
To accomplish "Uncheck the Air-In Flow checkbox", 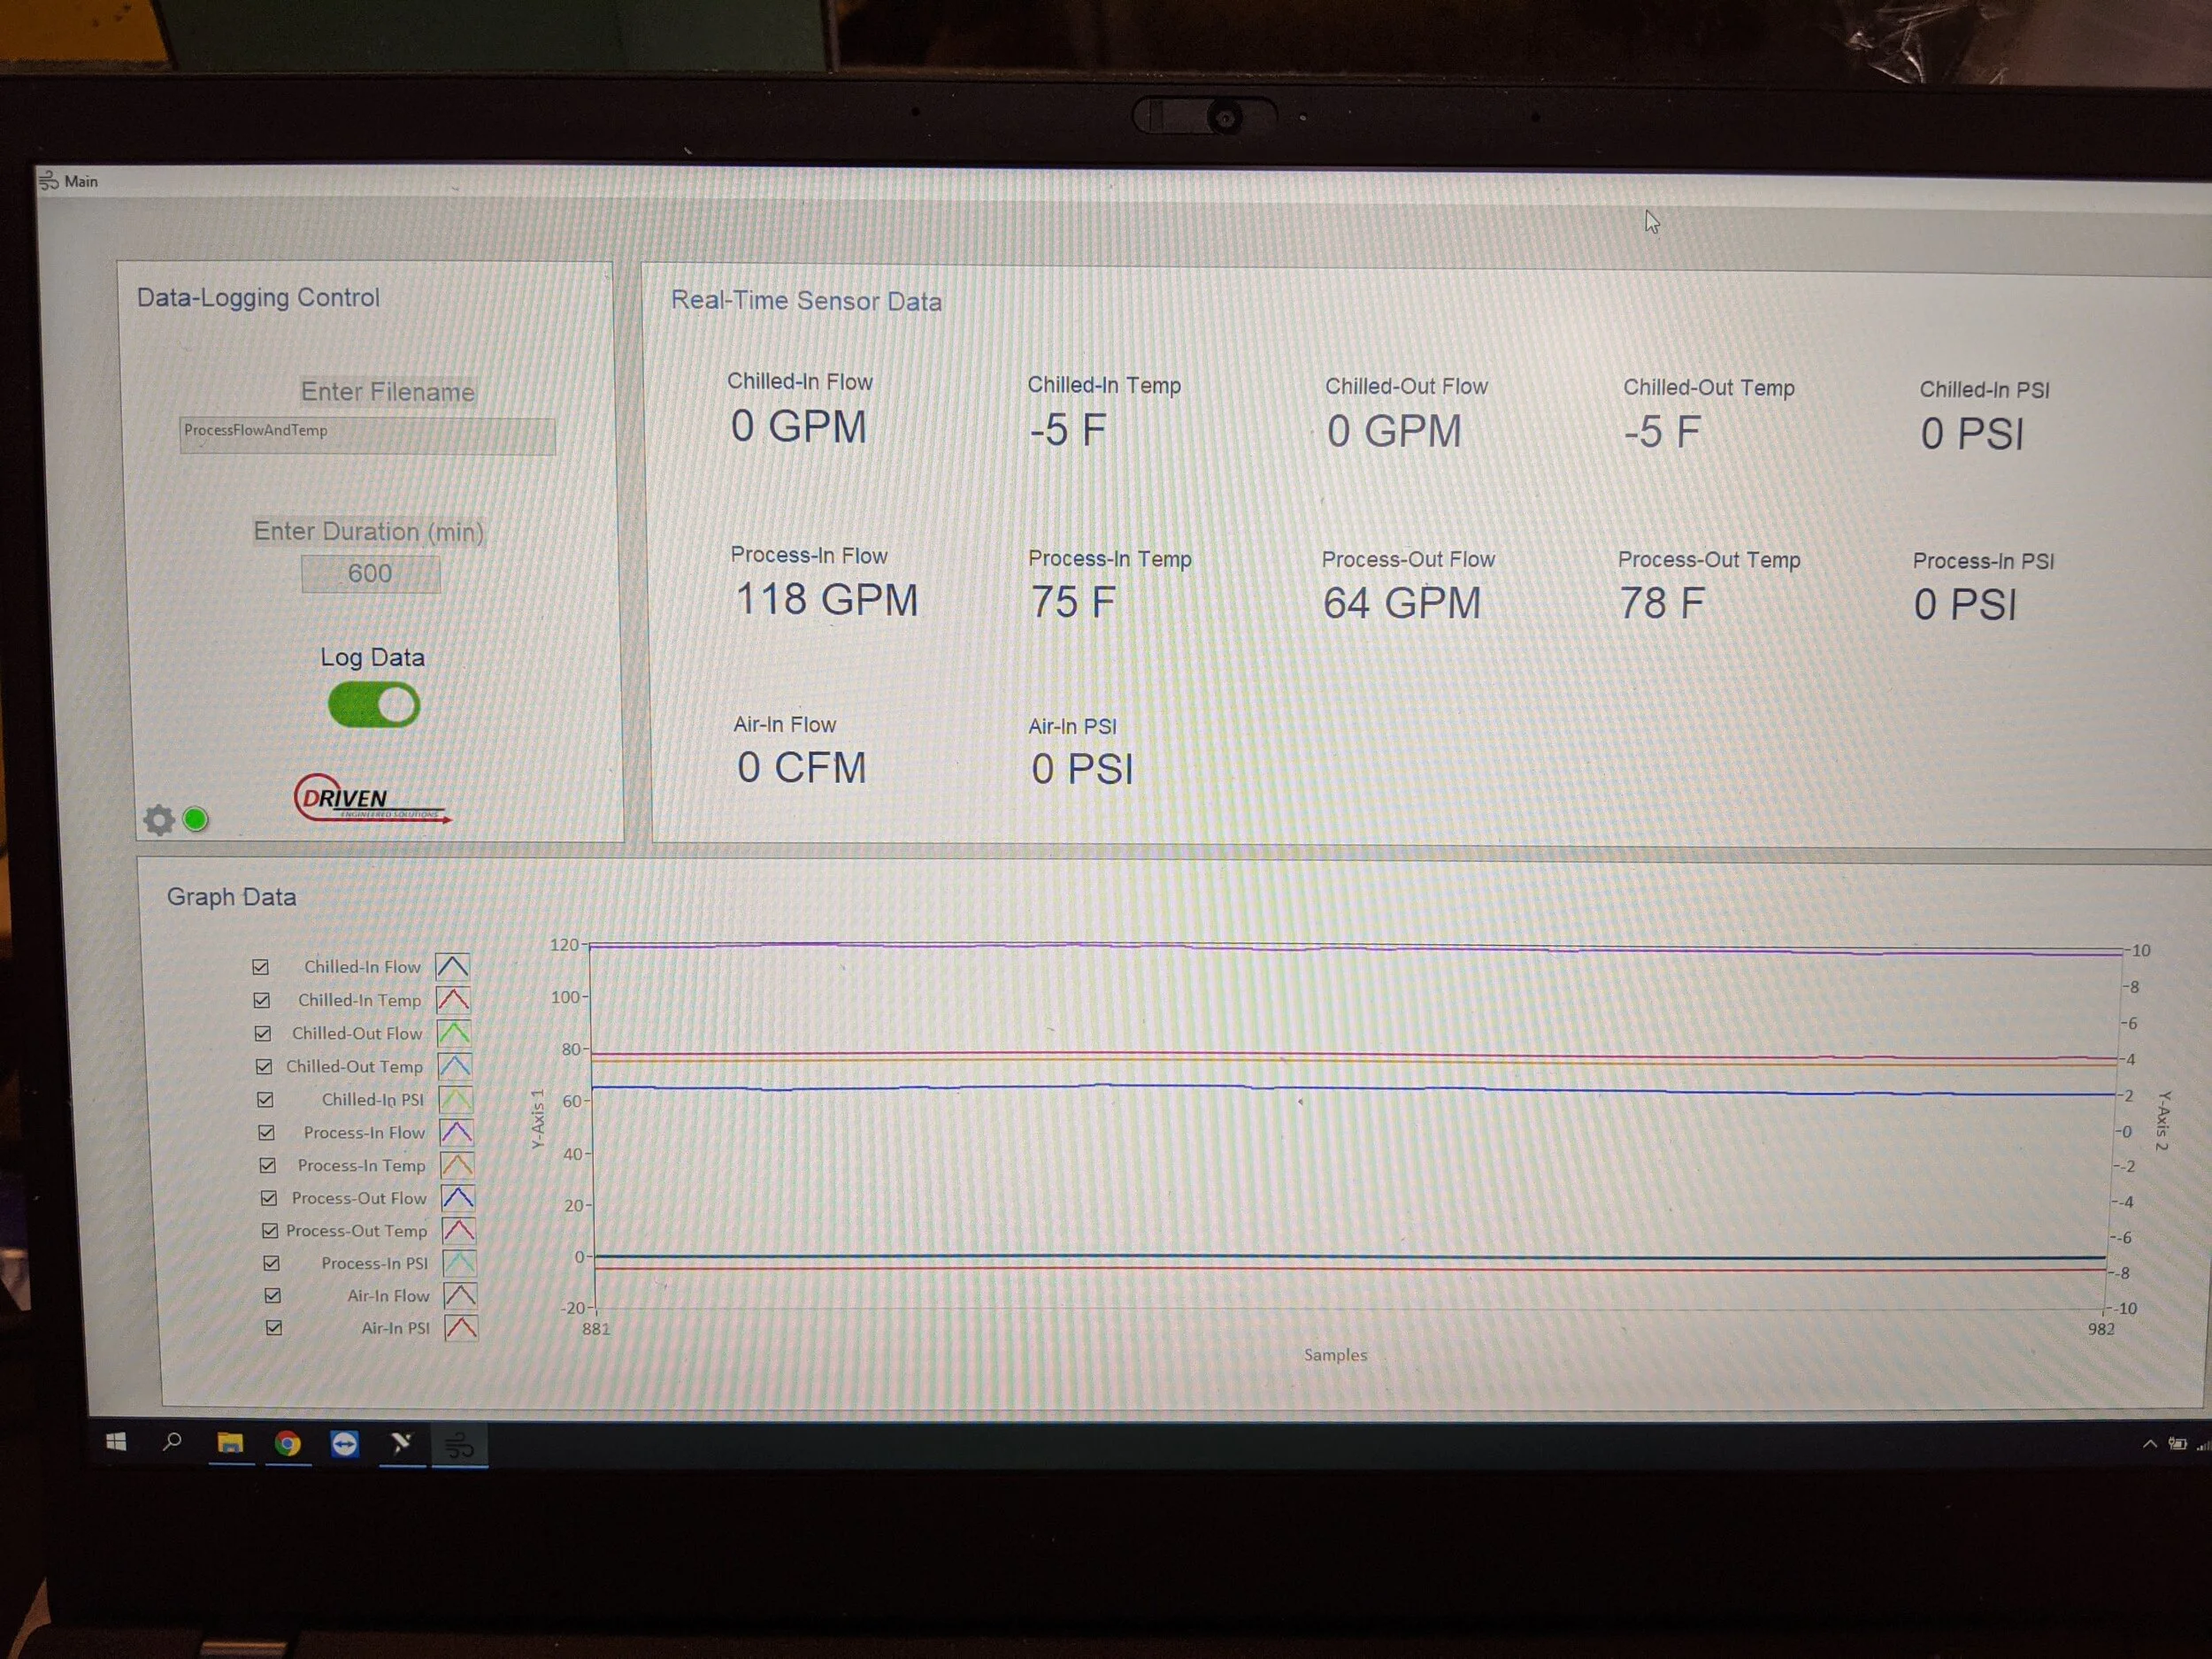I will coord(272,1296).
